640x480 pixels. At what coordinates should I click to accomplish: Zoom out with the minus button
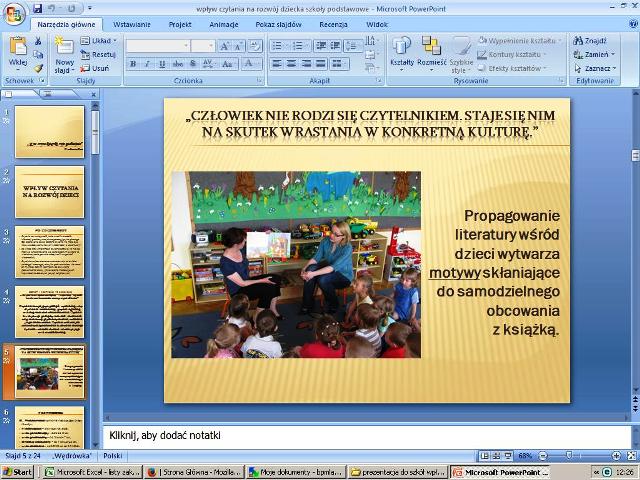click(543, 456)
